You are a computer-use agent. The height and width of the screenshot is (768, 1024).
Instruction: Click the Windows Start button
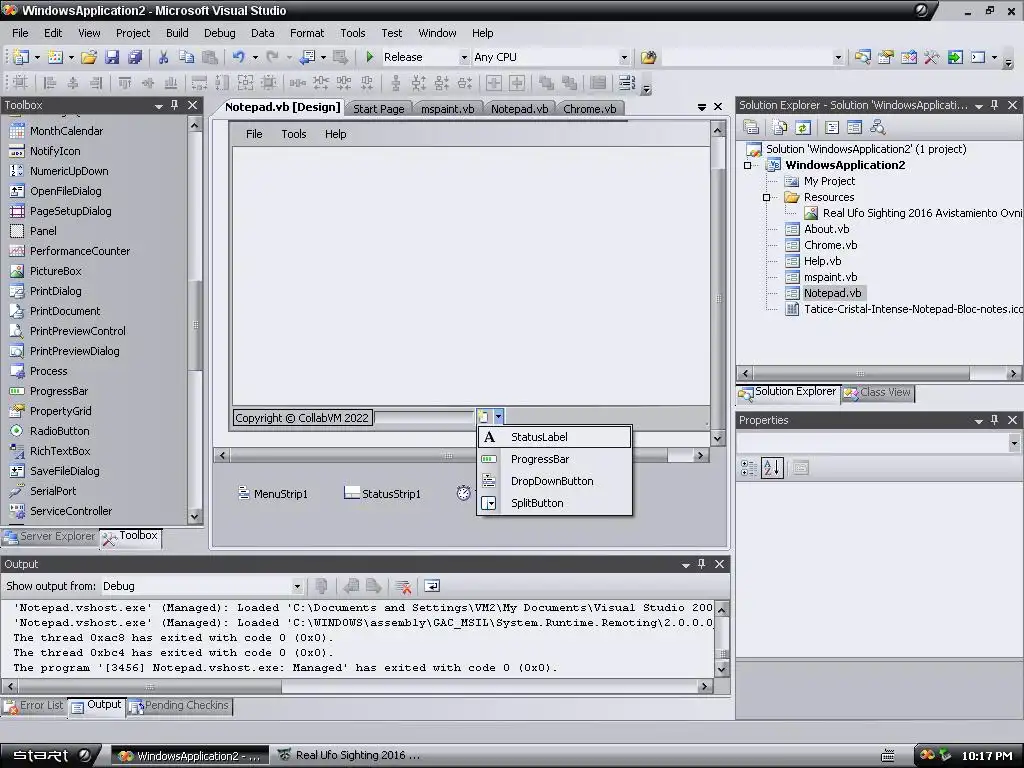(x=49, y=756)
